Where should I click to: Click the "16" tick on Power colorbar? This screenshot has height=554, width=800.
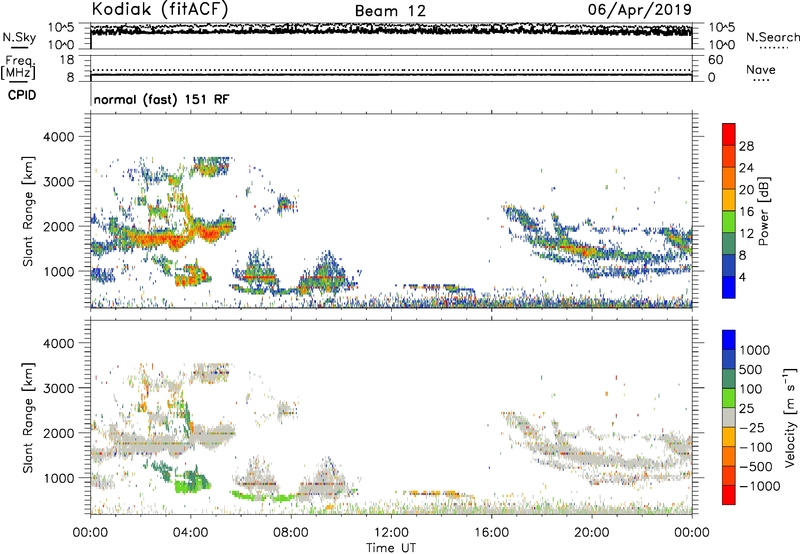point(746,212)
